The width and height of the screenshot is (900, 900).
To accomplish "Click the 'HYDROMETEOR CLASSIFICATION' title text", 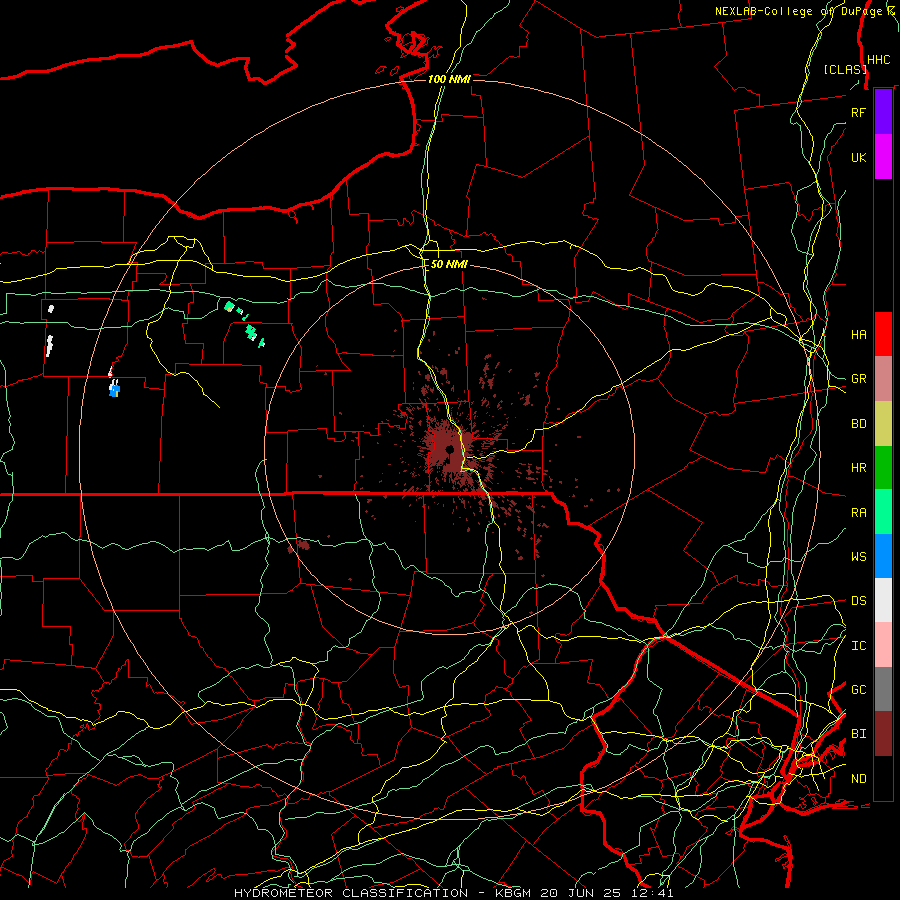I will point(351,893).
